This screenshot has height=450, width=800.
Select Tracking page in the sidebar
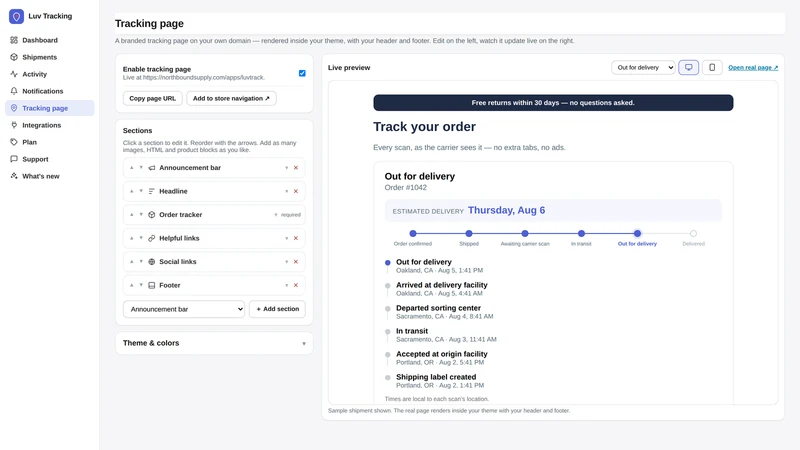point(49,108)
